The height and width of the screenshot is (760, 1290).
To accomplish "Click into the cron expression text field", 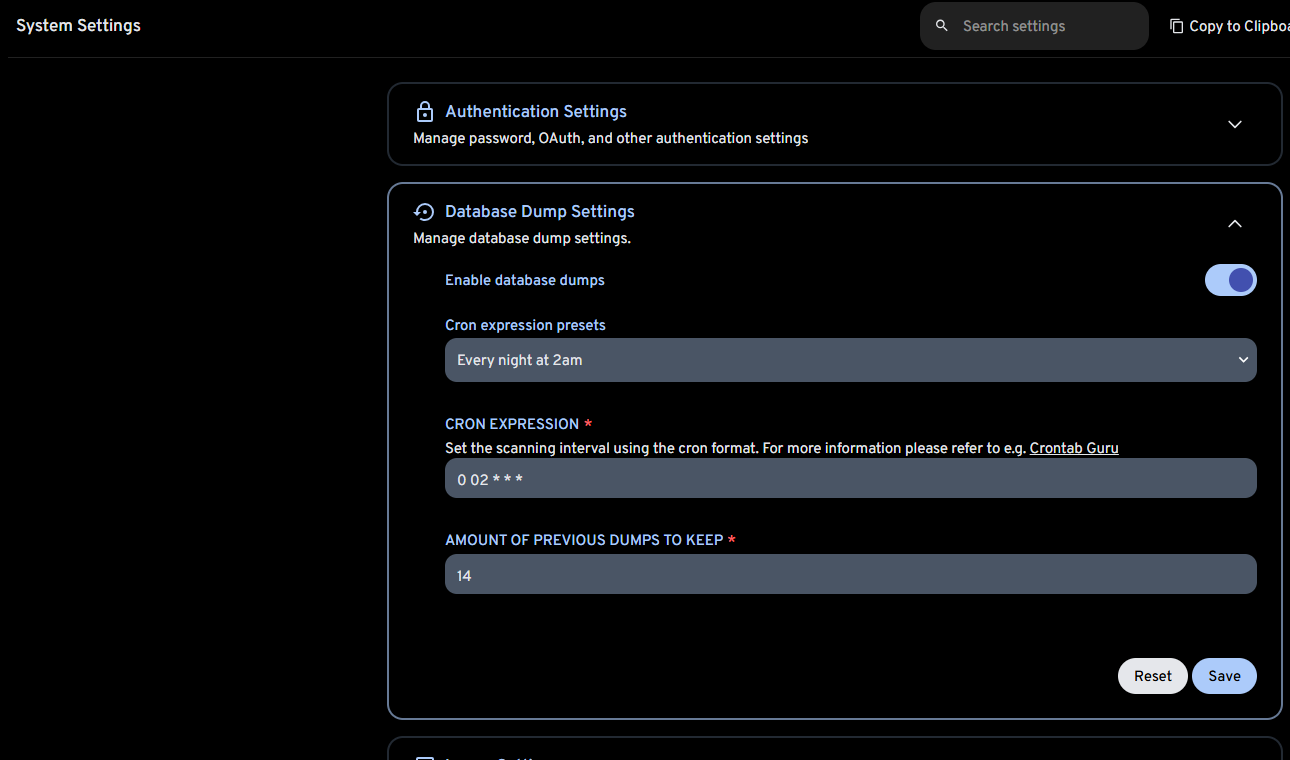I will (x=850, y=479).
